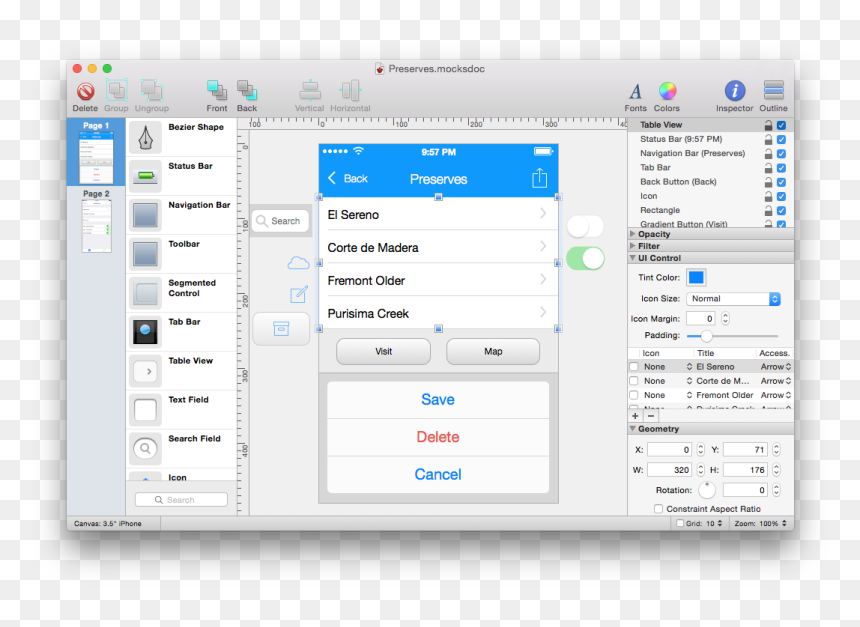Align Vertical toolbar icon
The height and width of the screenshot is (627, 860).
pos(310,91)
